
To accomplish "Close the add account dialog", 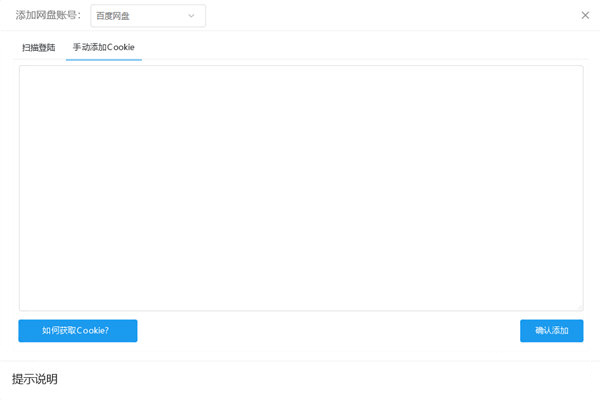I will click(x=585, y=15).
